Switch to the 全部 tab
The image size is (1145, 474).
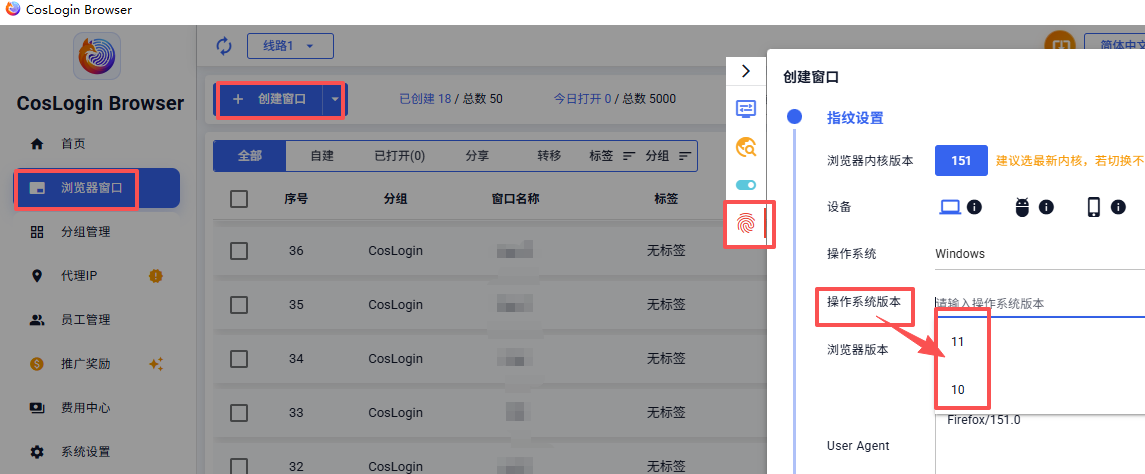tap(250, 156)
